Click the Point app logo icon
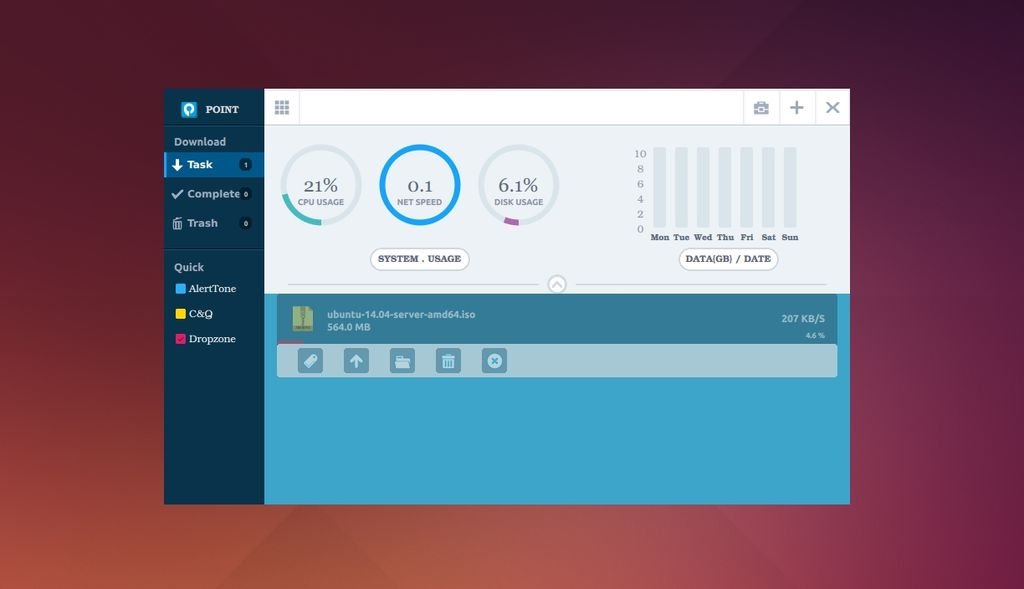 (x=189, y=109)
